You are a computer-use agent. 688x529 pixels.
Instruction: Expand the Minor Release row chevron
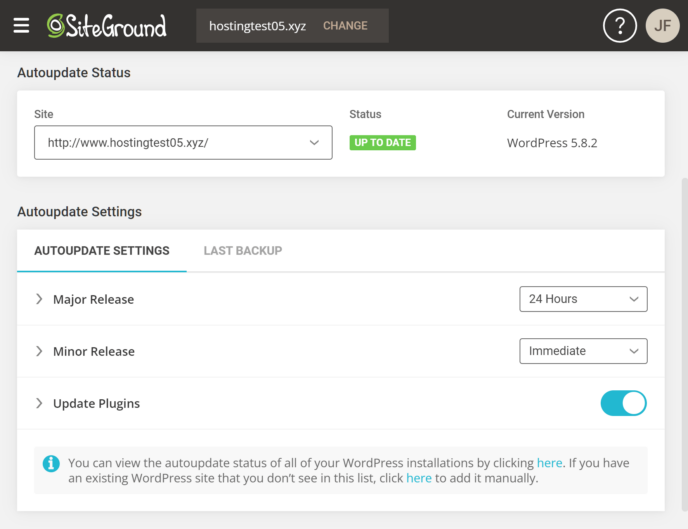click(39, 351)
